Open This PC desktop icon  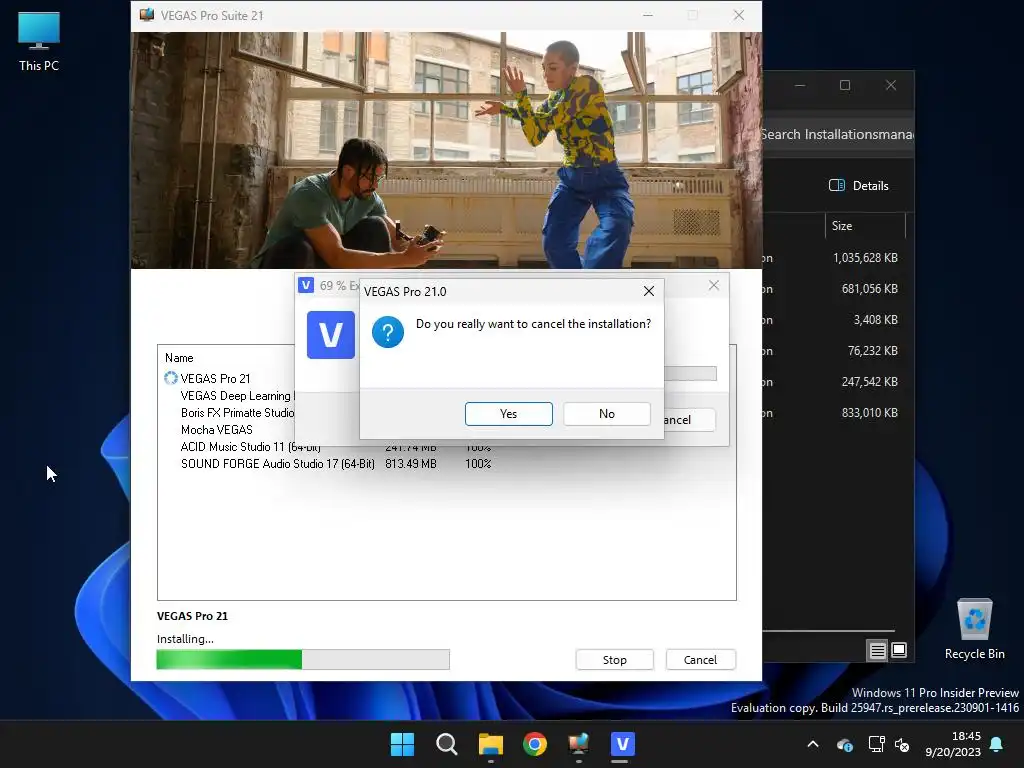click(x=39, y=42)
